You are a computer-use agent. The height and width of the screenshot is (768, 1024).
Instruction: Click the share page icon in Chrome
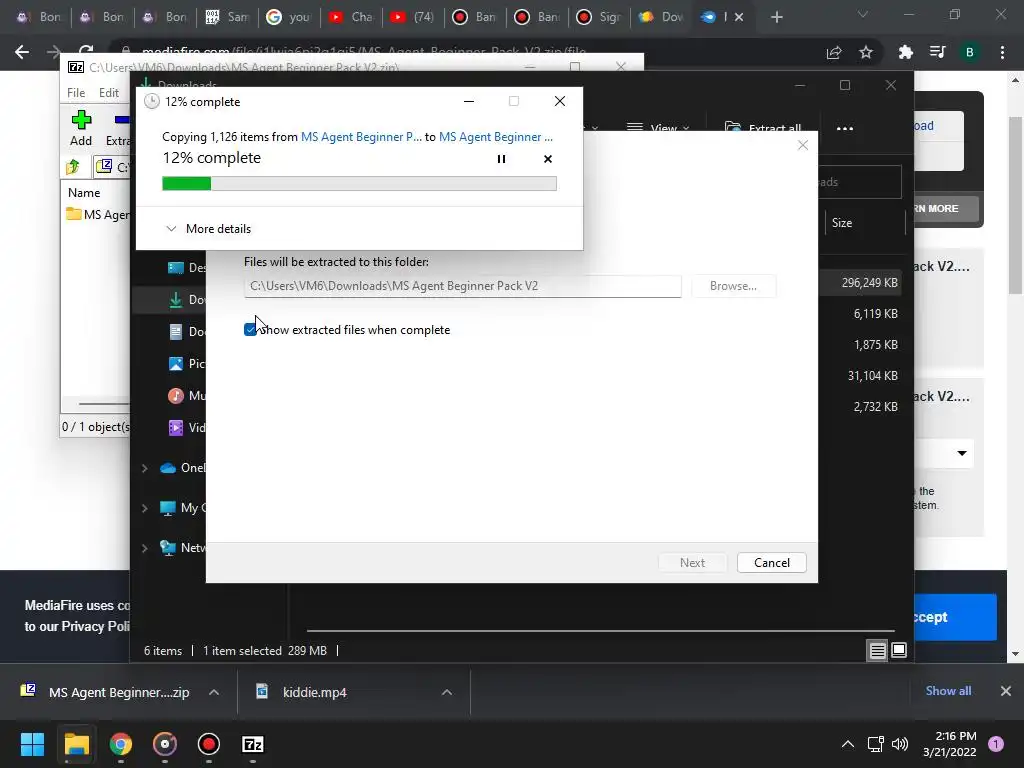coord(834,52)
